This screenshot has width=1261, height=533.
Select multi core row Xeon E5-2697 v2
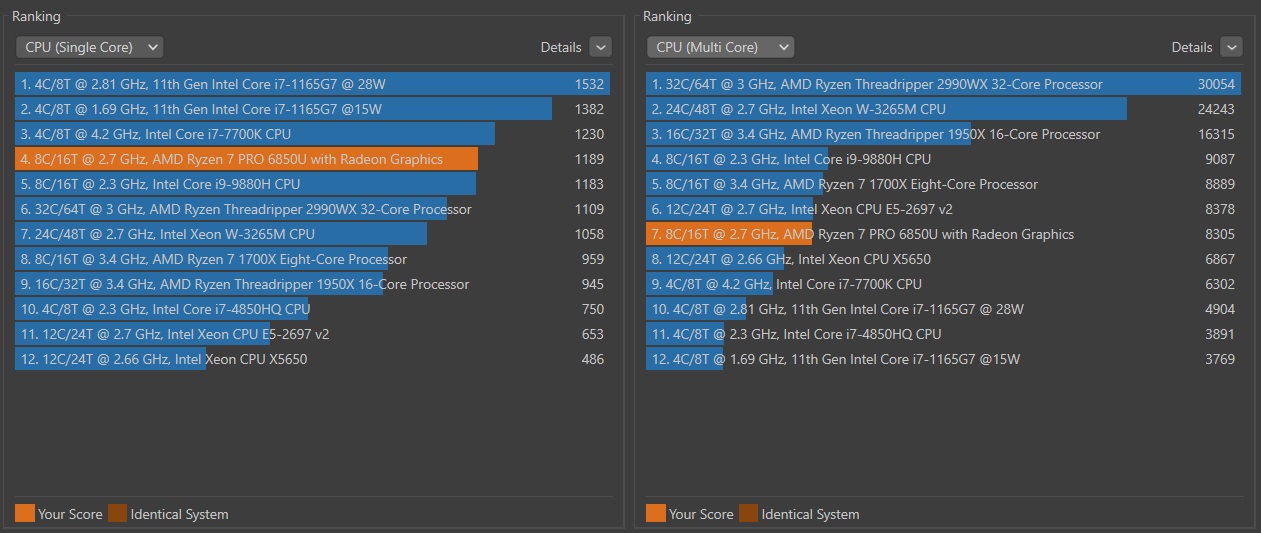(x=943, y=209)
